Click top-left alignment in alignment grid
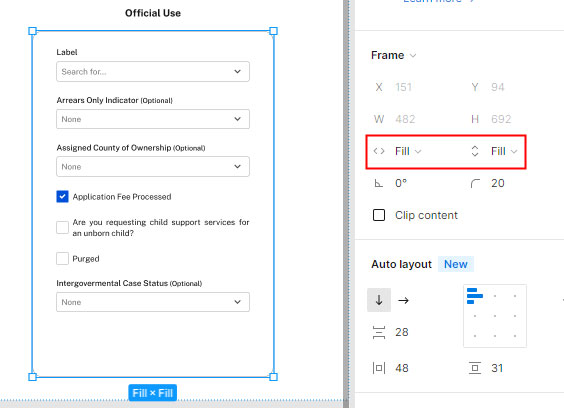The height and width of the screenshot is (408, 564). tap(475, 296)
